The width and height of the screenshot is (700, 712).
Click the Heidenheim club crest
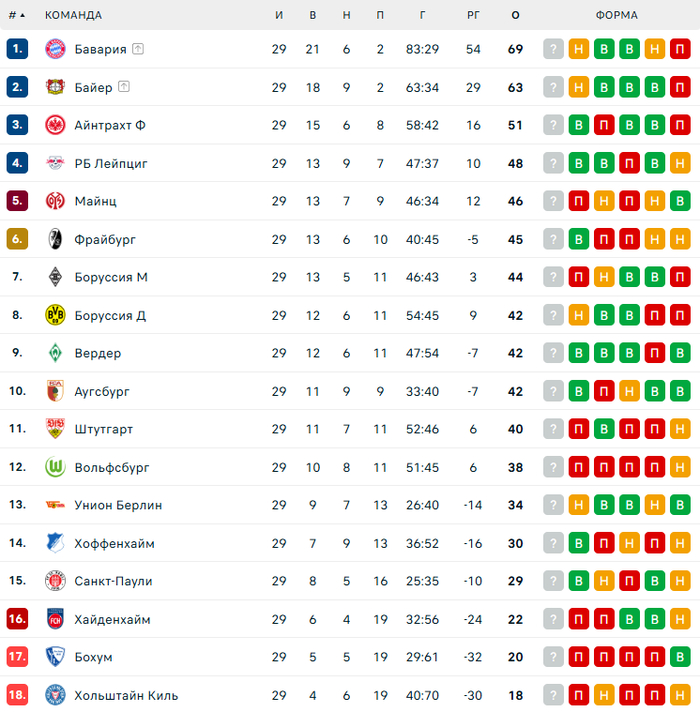point(55,619)
